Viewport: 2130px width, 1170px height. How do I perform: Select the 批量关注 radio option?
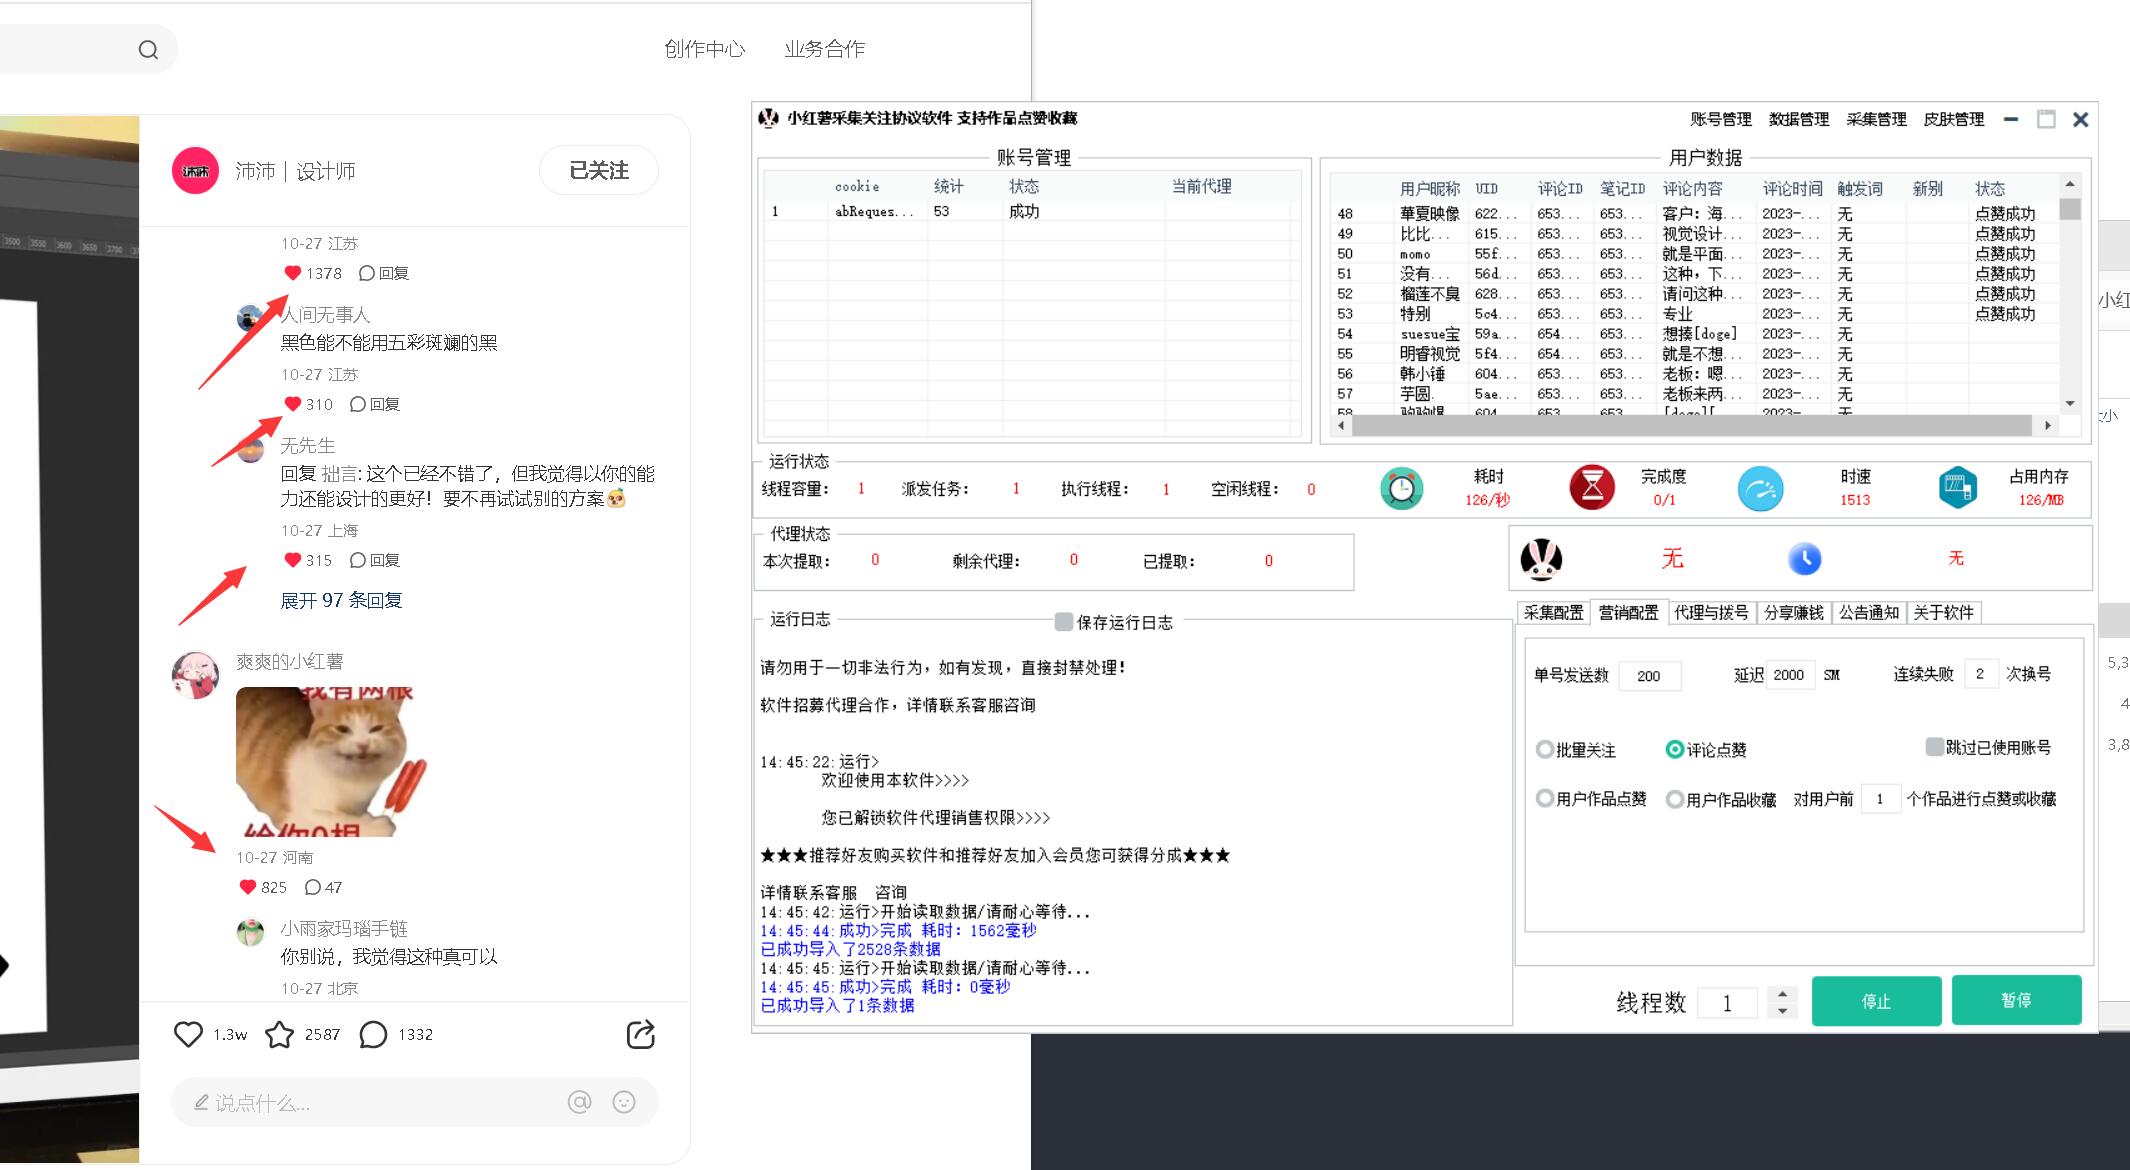[1545, 749]
